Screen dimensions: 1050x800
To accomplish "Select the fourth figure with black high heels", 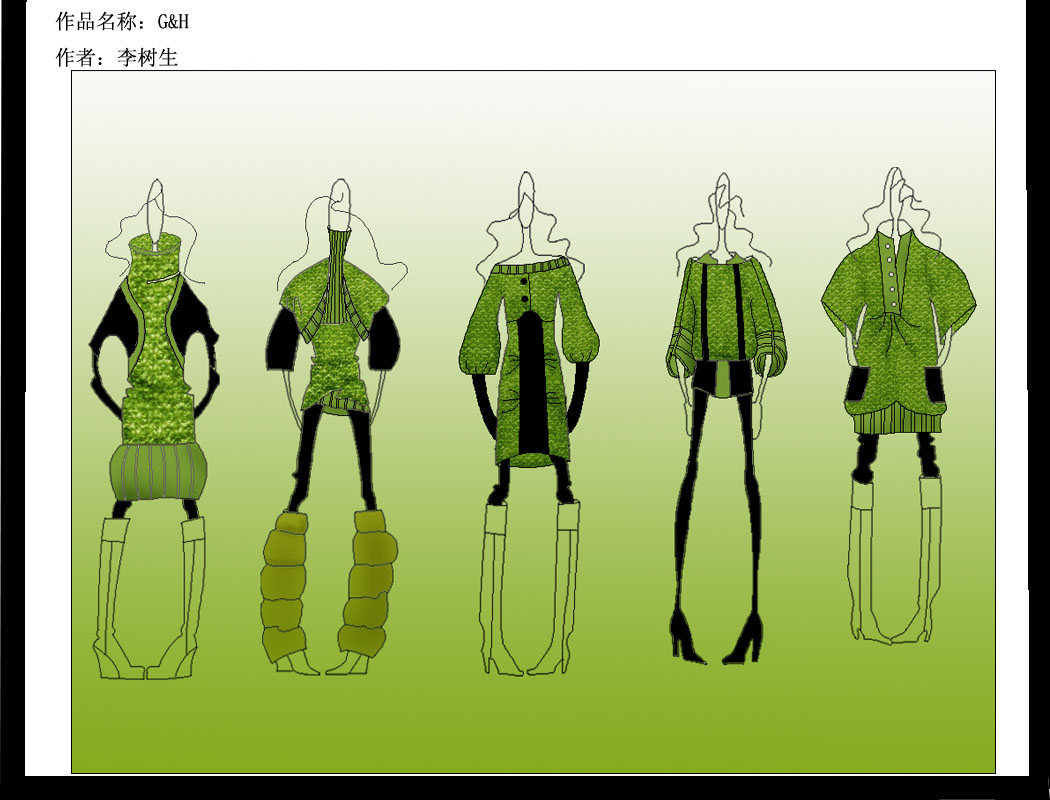I will 726,418.
